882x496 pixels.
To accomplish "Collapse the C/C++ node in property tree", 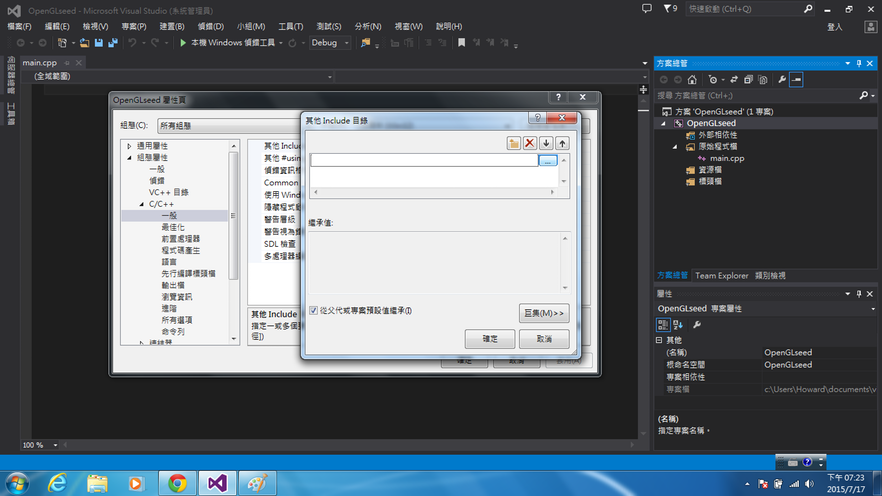I will point(141,204).
